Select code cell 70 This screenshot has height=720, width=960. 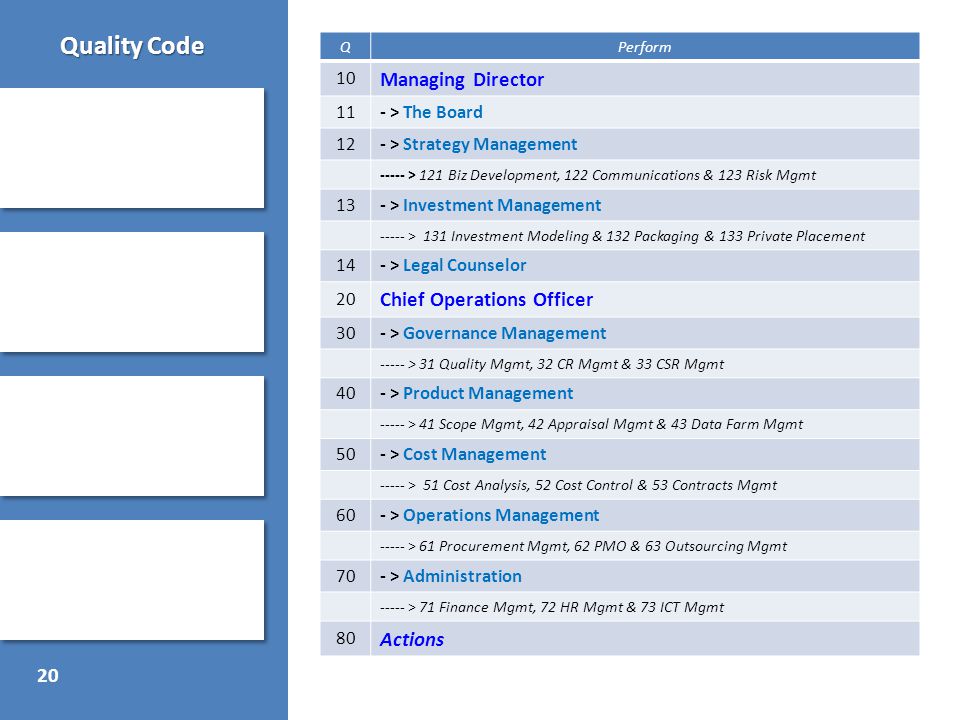[x=345, y=576]
